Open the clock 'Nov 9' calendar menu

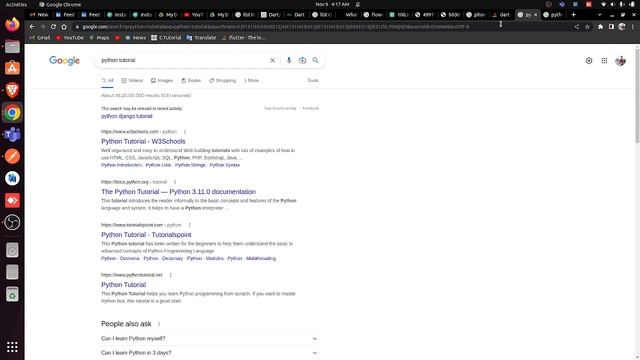point(332,4)
